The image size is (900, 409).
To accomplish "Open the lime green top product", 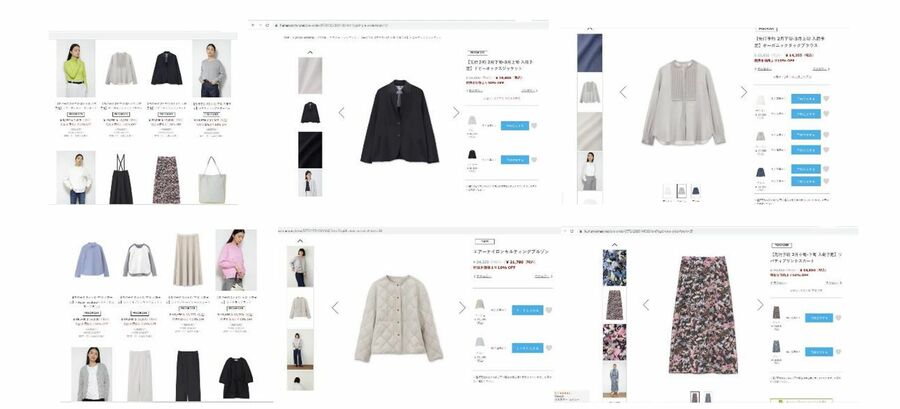I will 75,68.
